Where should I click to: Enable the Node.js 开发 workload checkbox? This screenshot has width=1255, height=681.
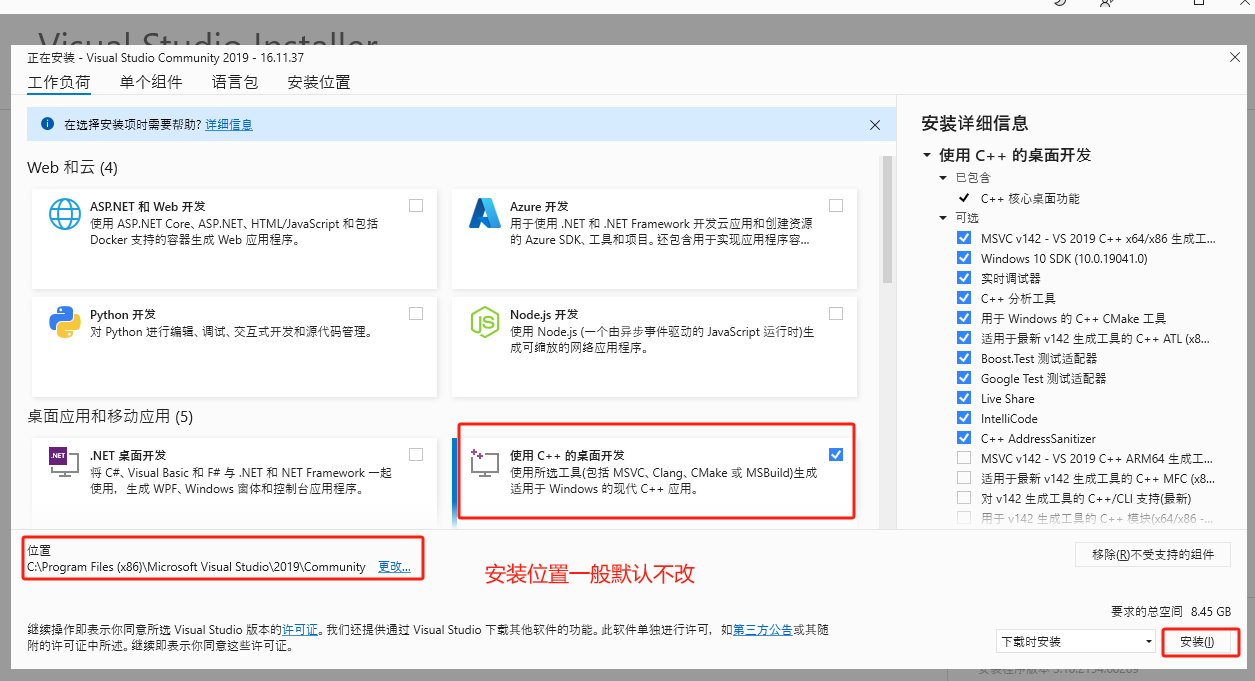coord(836,313)
